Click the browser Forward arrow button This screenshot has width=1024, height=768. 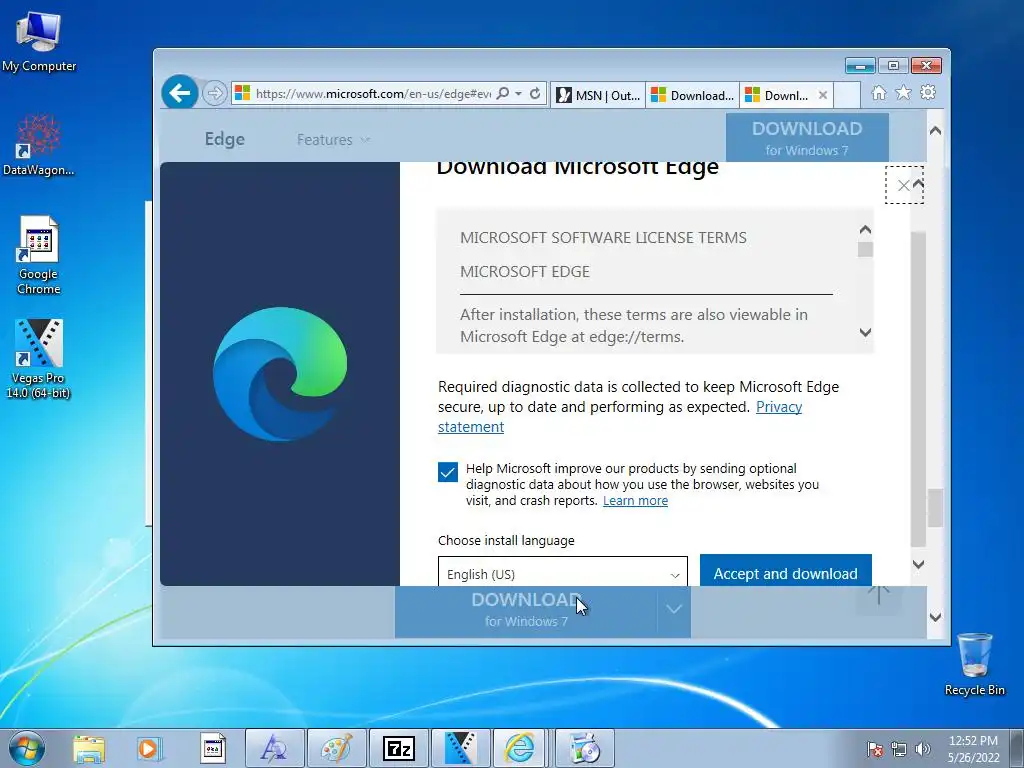point(214,93)
